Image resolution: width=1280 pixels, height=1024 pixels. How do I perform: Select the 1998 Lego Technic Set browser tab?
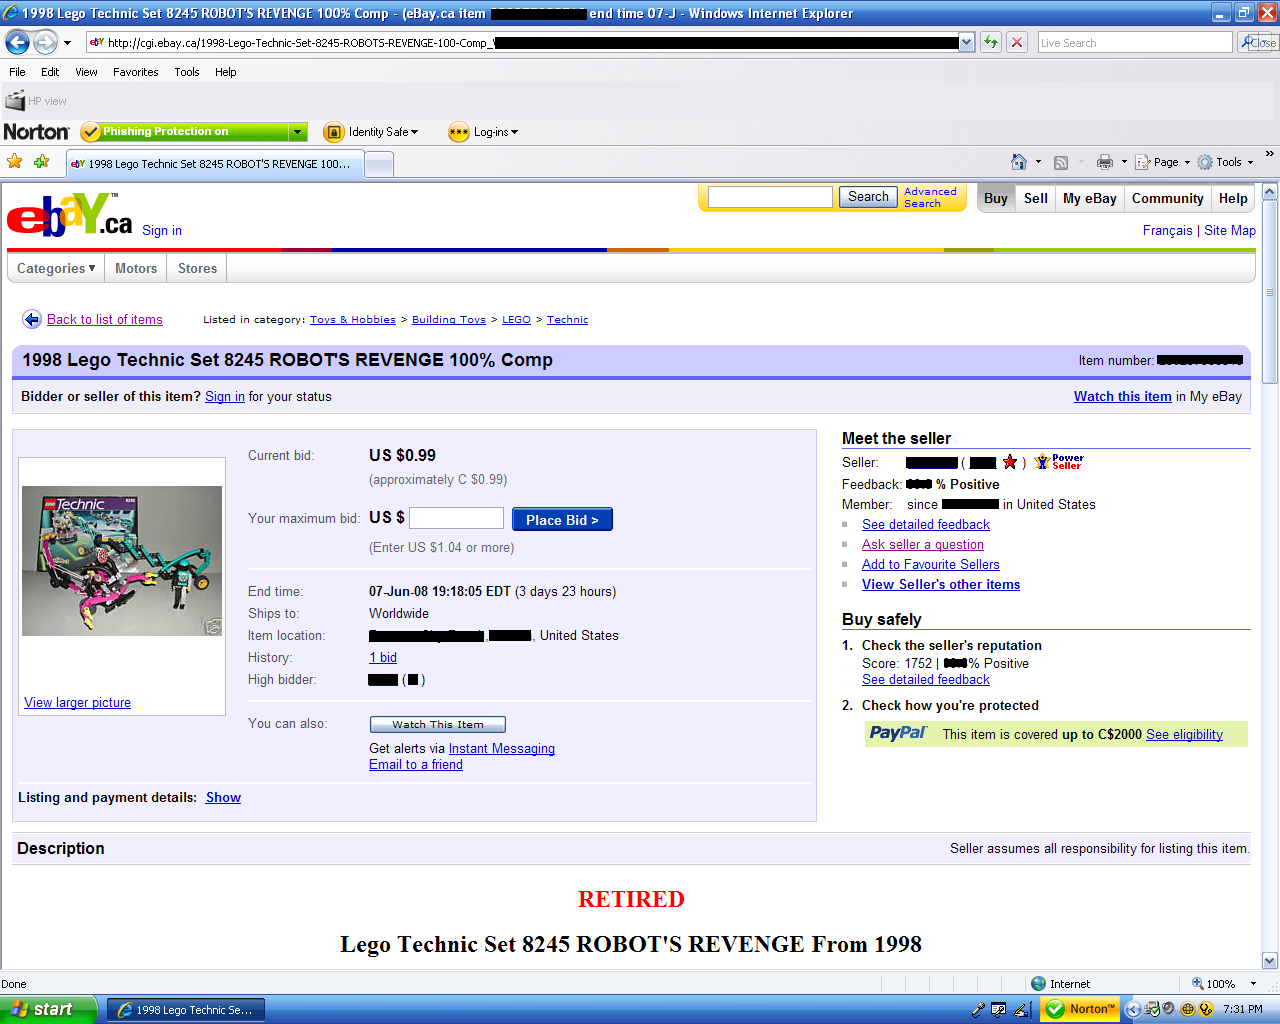coord(214,163)
